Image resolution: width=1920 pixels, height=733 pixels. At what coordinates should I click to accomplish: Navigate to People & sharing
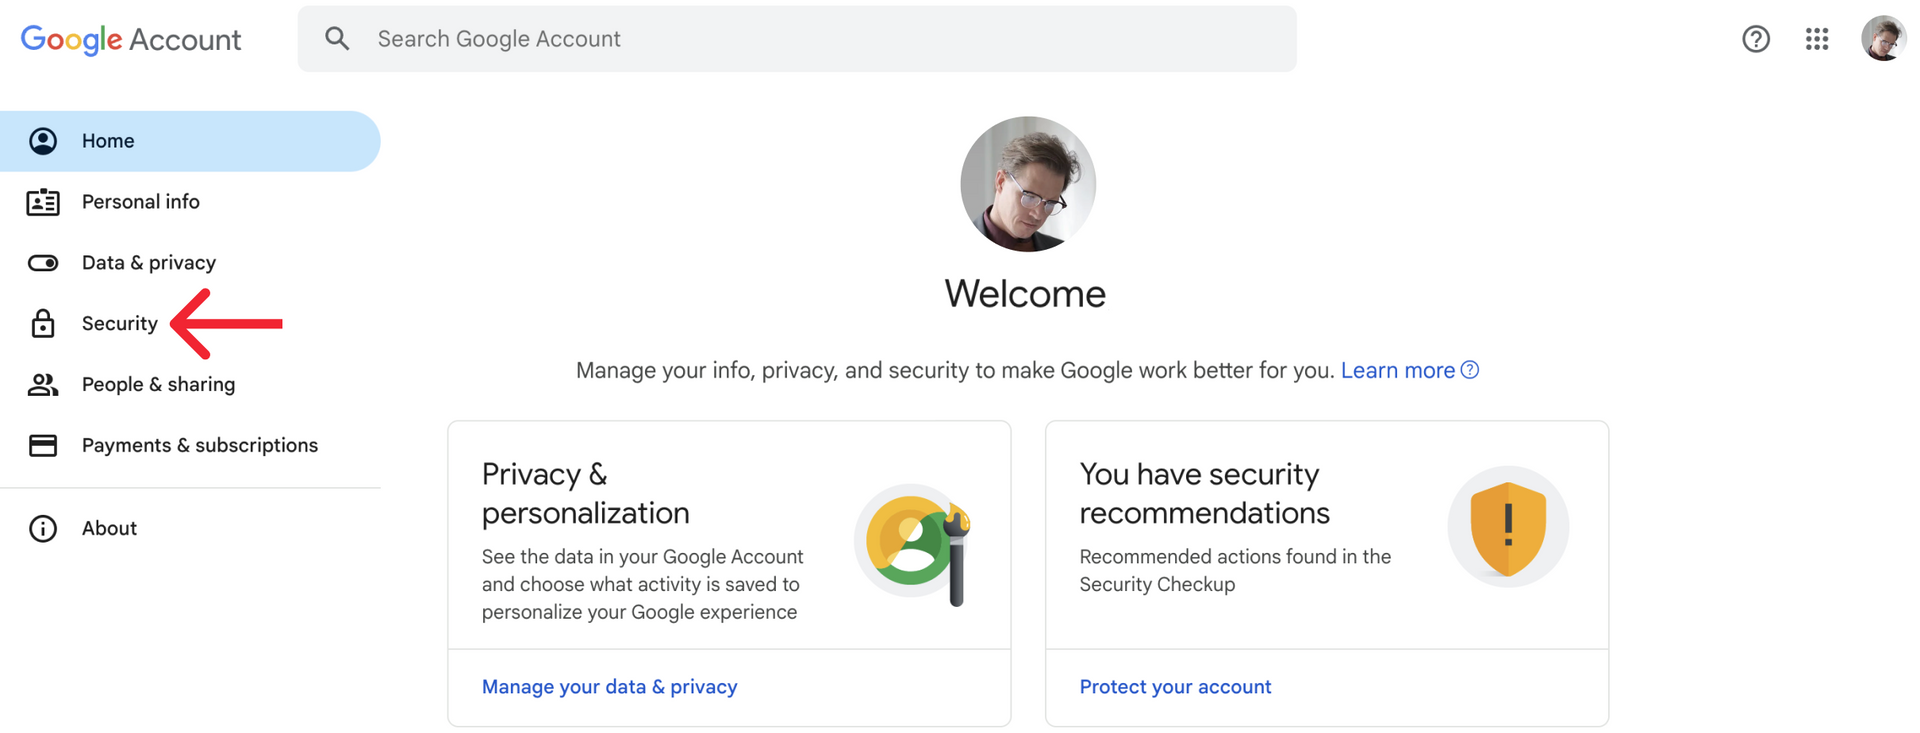[x=190, y=384]
